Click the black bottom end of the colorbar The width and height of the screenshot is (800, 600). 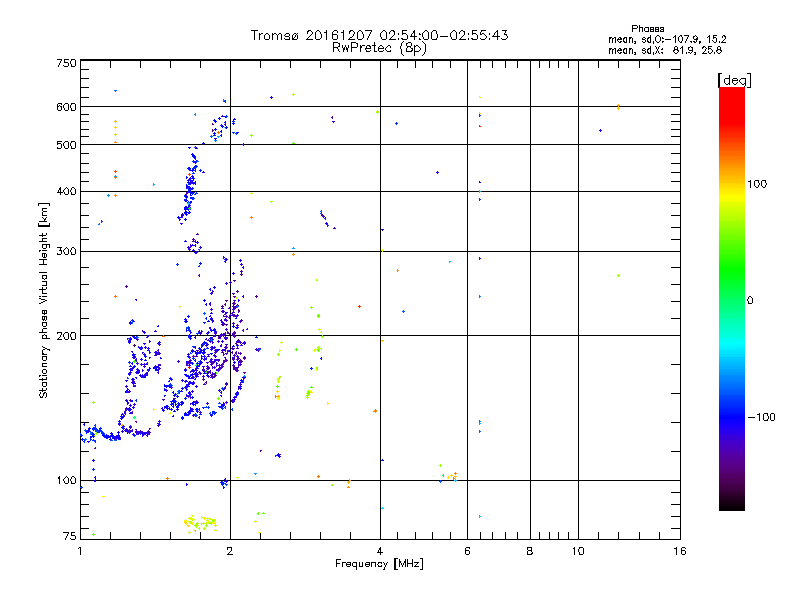pyautogui.click(x=732, y=503)
